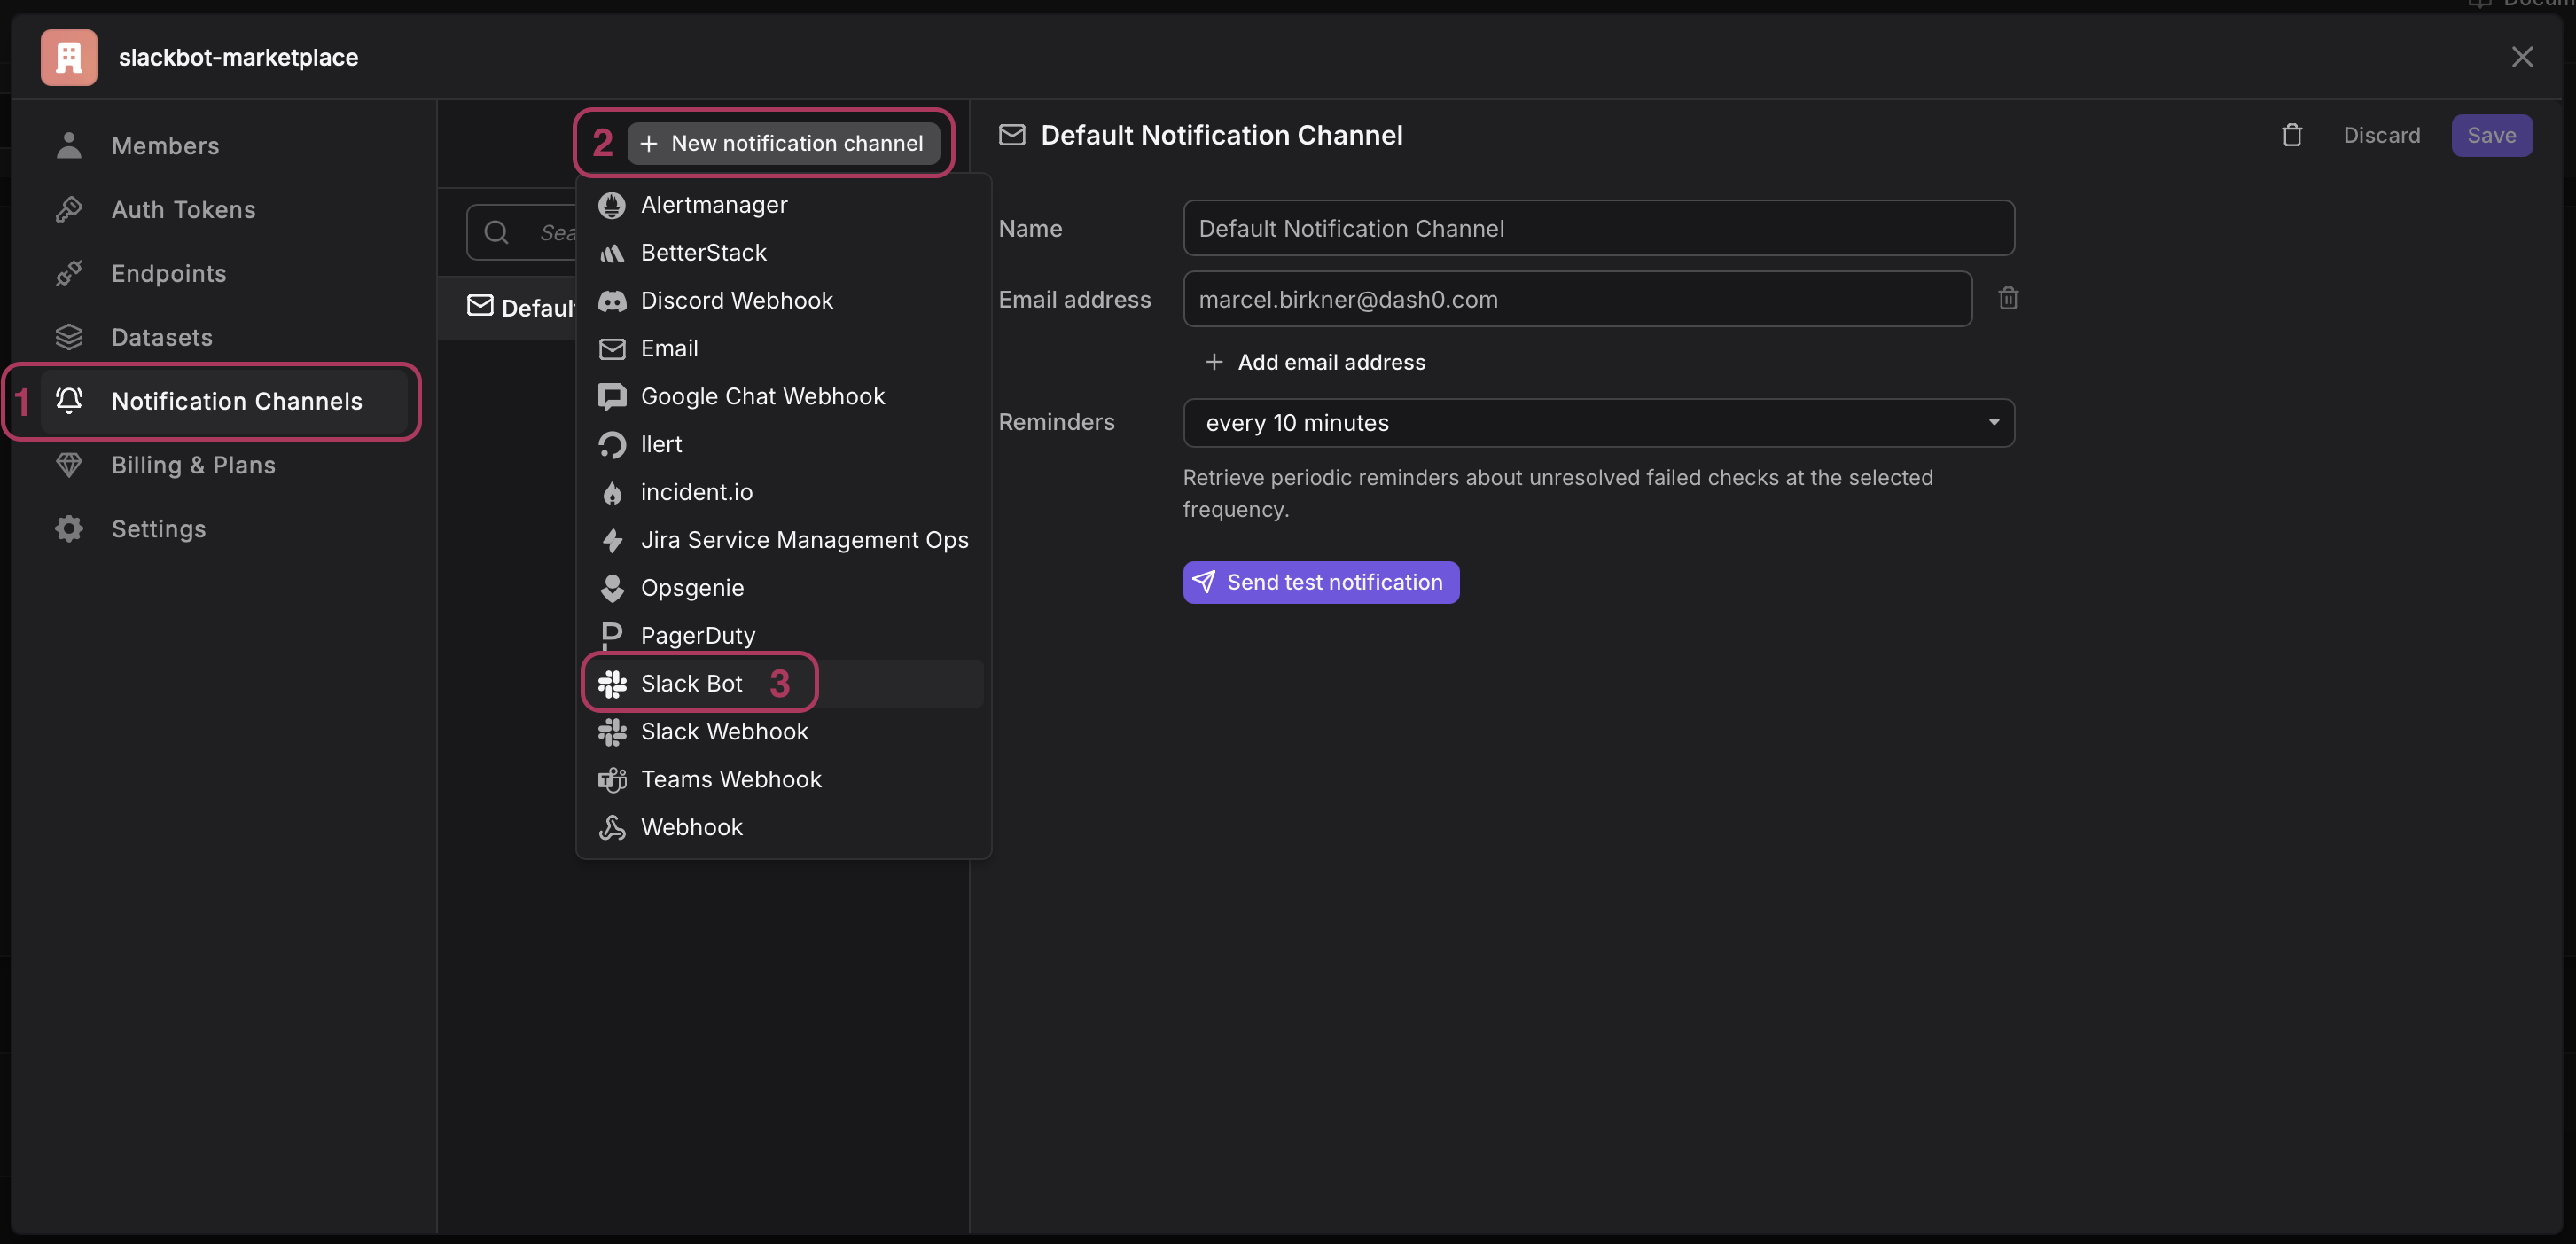Viewport: 2576px width, 1244px height.
Task: Go to the Datasets section
Action: point(224,337)
